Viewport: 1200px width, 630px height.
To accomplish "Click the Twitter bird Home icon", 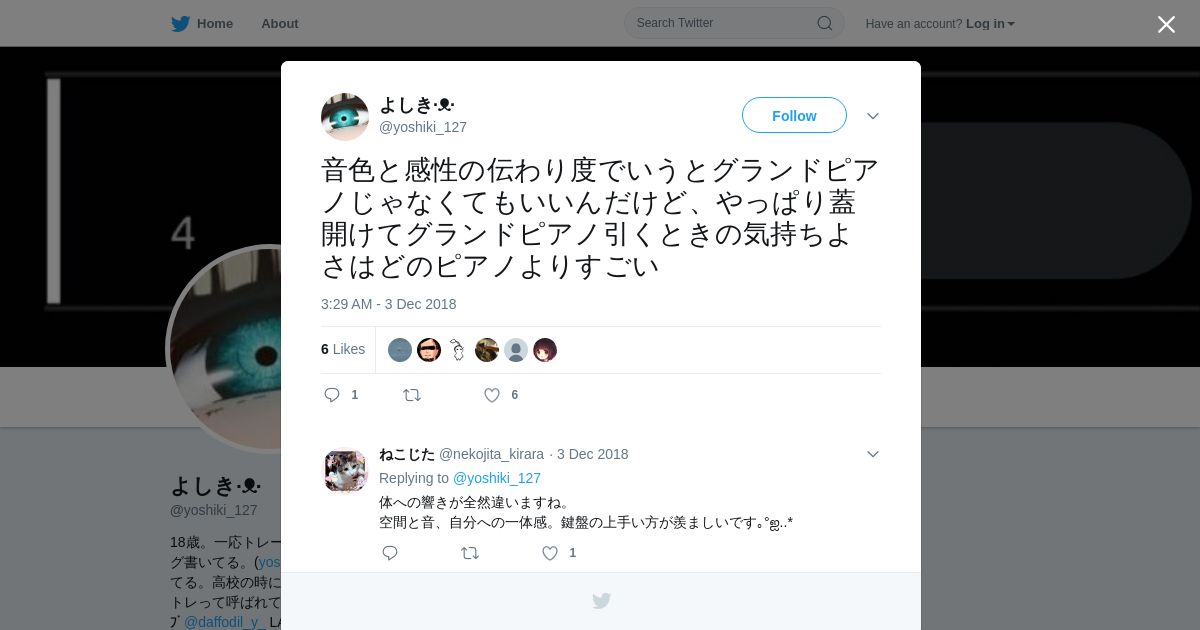I will [x=180, y=24].
